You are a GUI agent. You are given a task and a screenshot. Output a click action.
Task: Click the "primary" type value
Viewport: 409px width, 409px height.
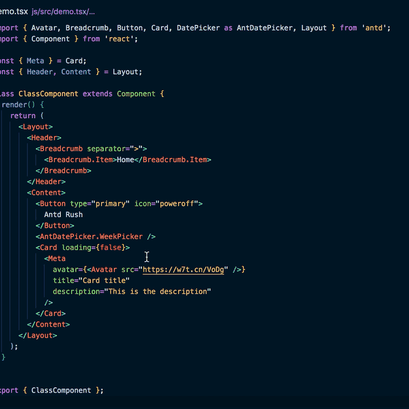tap(110, 204)
